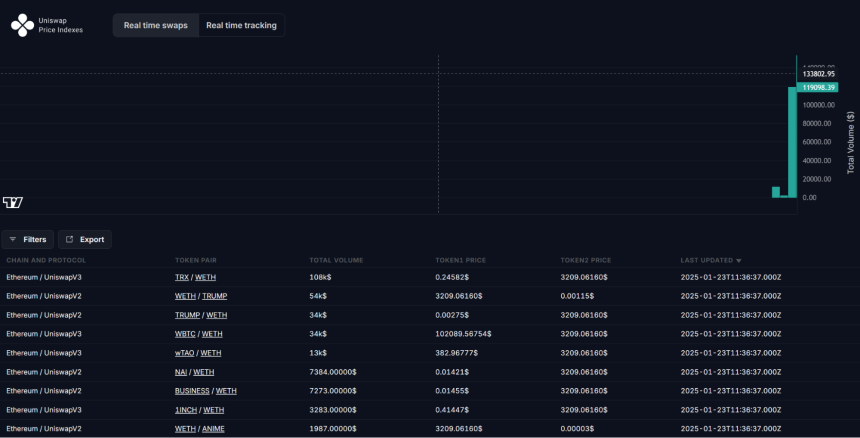Open WETH link in the wTAO row
This screenshot has height=438, width=860.
point(211,353)
